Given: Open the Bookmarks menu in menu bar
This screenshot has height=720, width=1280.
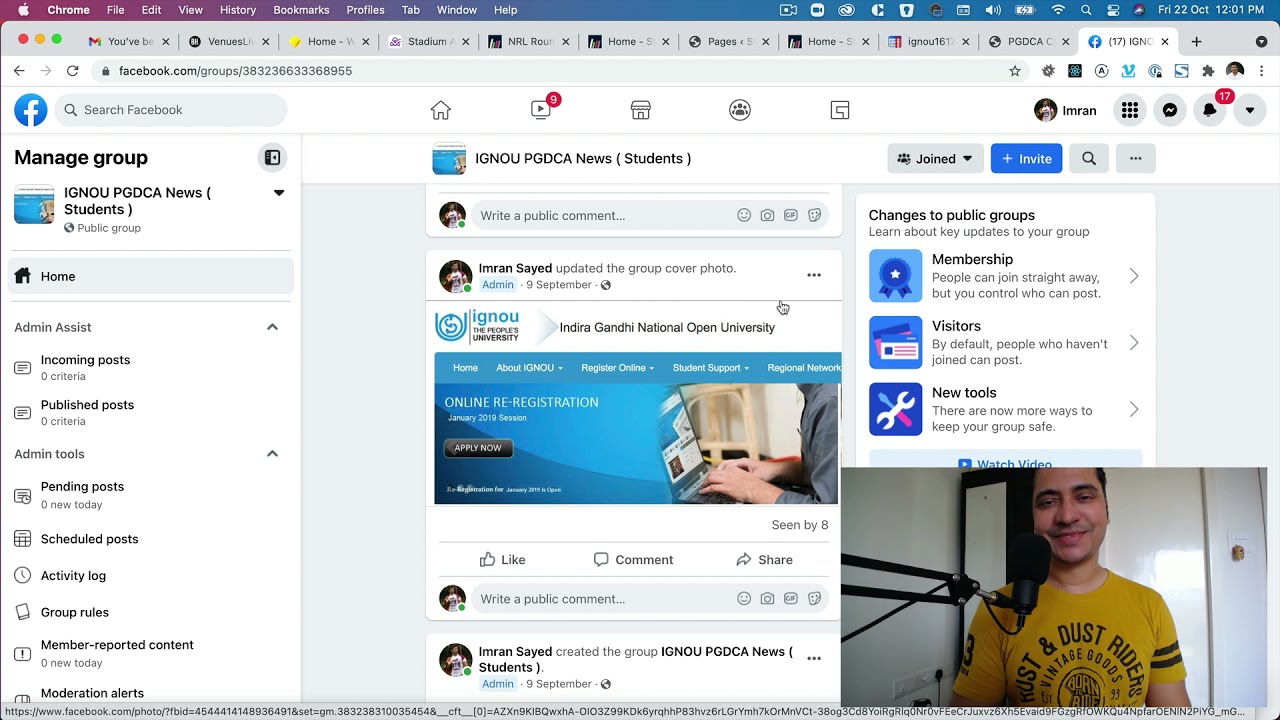Looking at the screenshot, I should click(301, 10).
